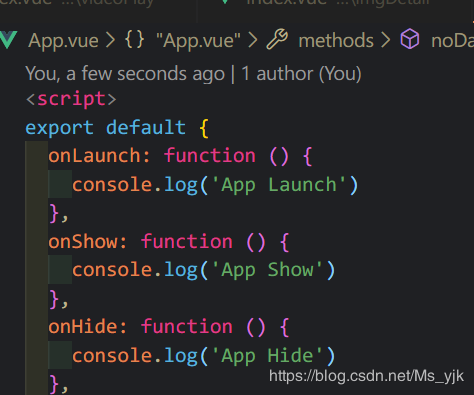Click the purple cube method icon
The height and width of the screenshot is (395, 474).
pos(410,40)
